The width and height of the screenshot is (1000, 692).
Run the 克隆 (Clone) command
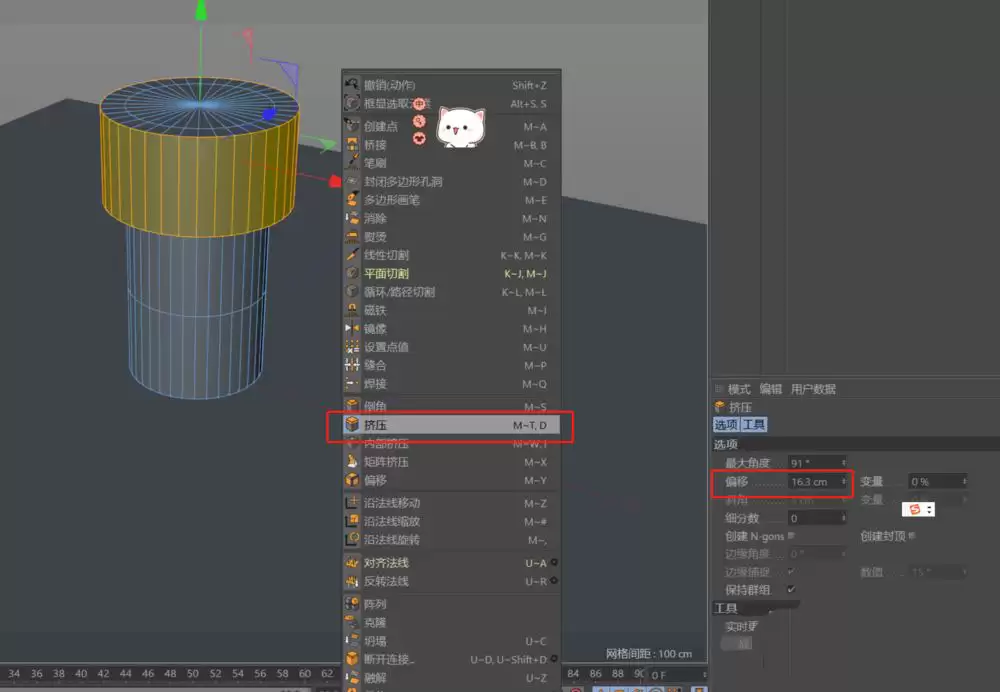click(380, 621)
